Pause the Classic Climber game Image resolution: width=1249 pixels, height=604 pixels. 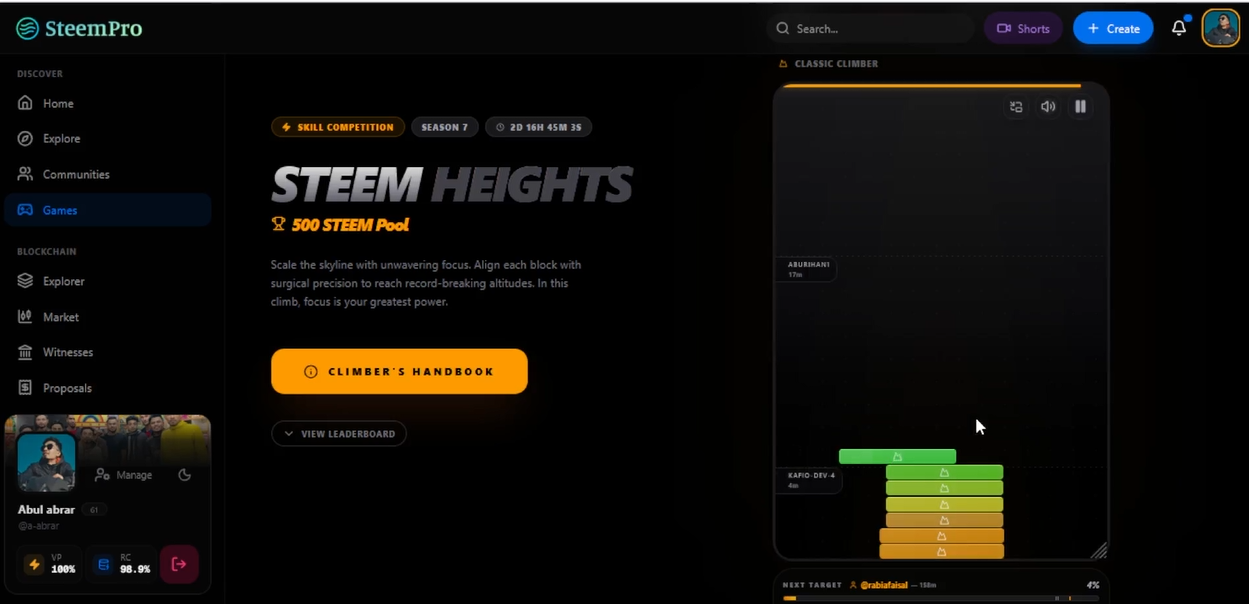point(1080,106)
